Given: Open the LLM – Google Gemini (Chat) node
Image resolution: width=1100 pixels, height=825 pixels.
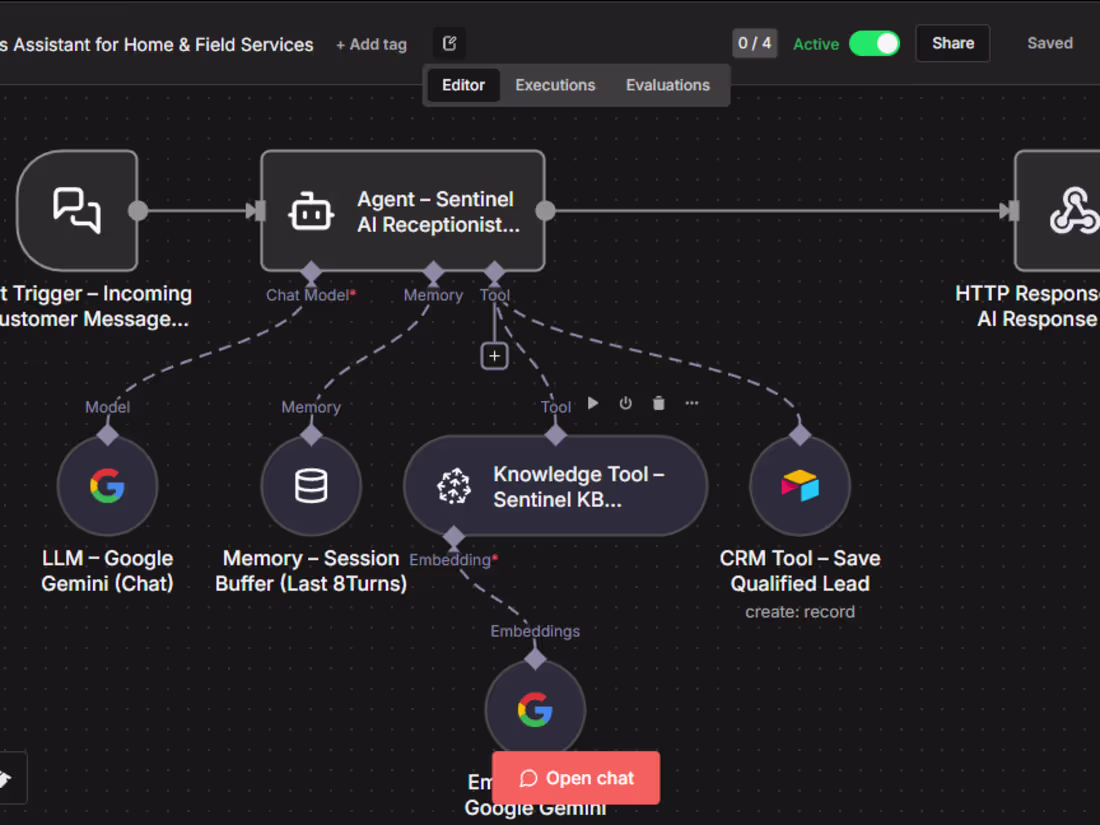Looking at the screenshot, I should [x=107, y=486].
